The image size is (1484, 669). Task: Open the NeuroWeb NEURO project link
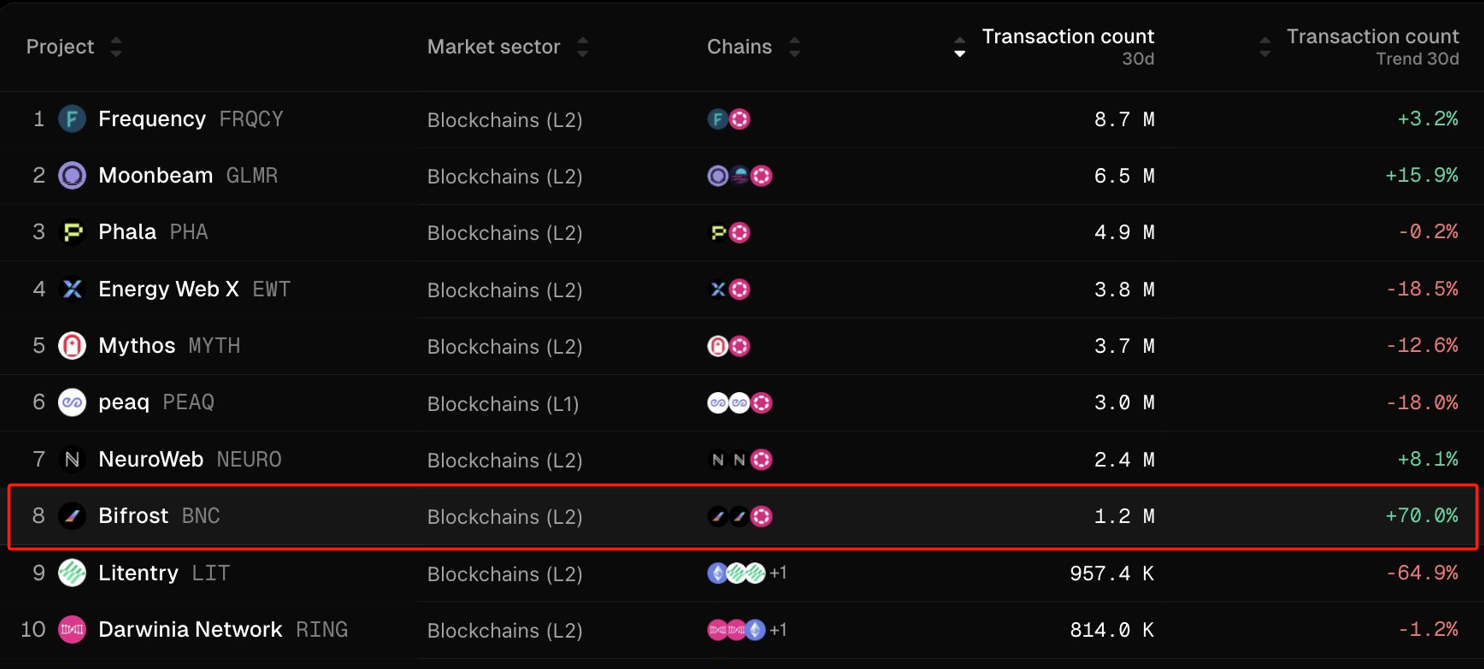pos(190,459)
